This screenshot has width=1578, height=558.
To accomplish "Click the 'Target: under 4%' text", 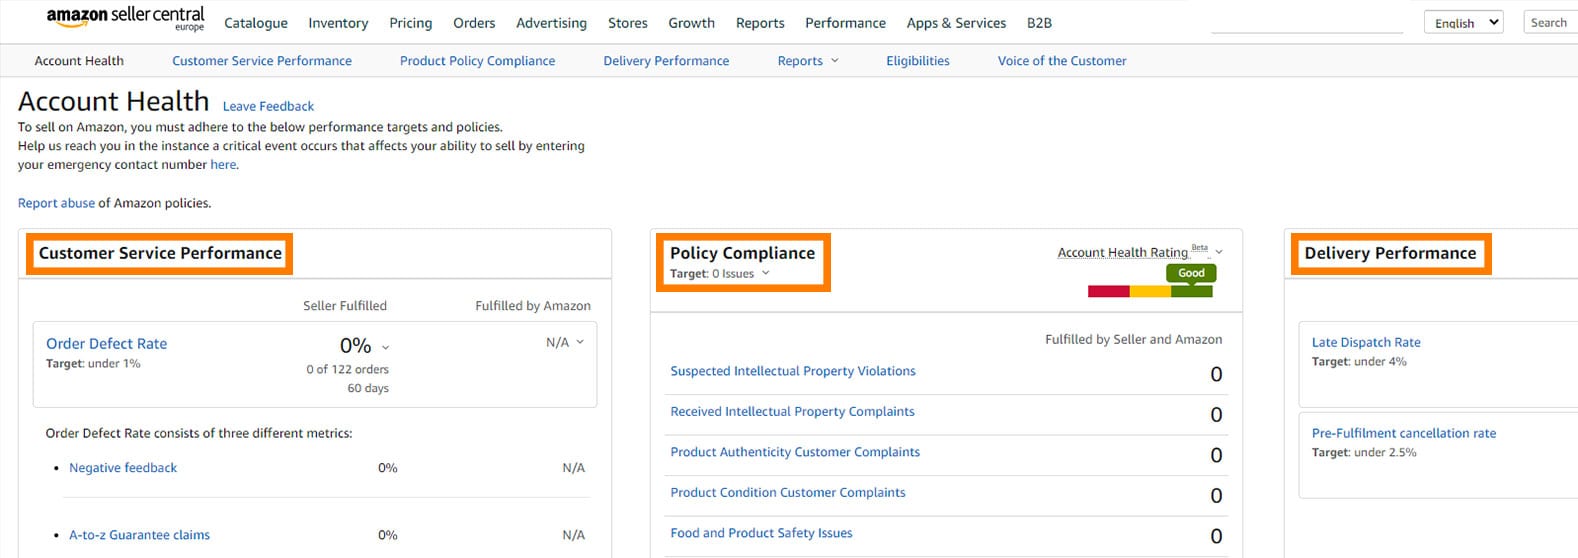I will tap(1359, 362).
